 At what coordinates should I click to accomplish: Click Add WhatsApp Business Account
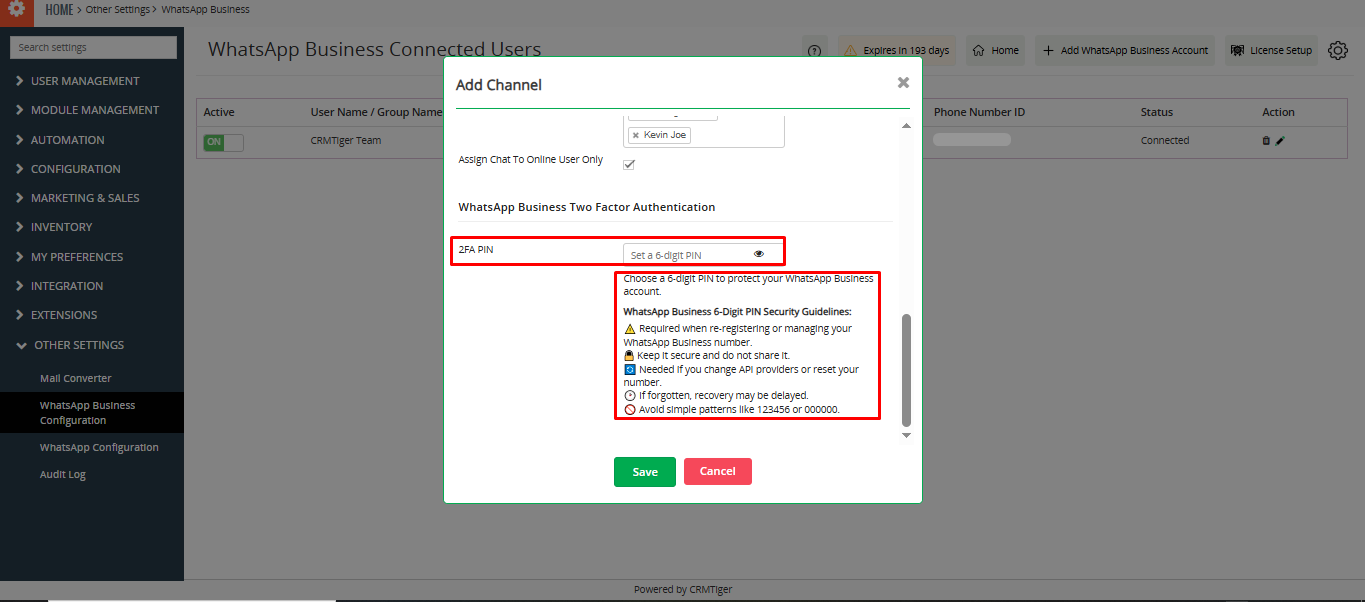pos(1125,50)
